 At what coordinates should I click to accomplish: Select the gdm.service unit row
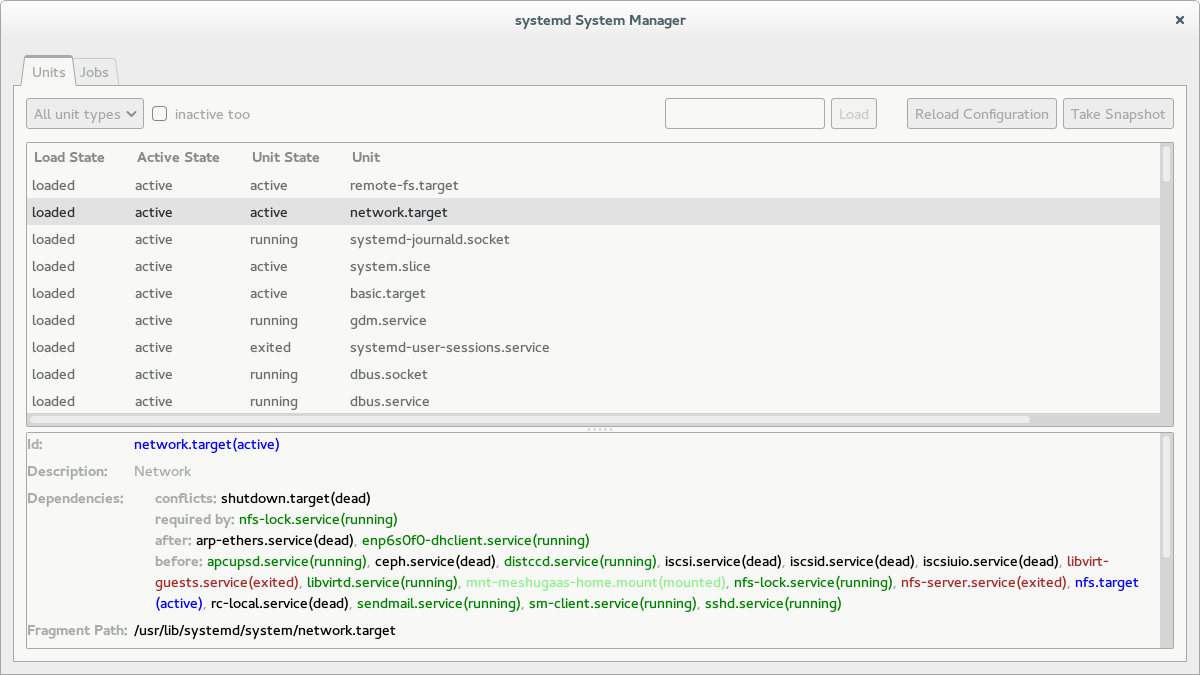[388, 320]
